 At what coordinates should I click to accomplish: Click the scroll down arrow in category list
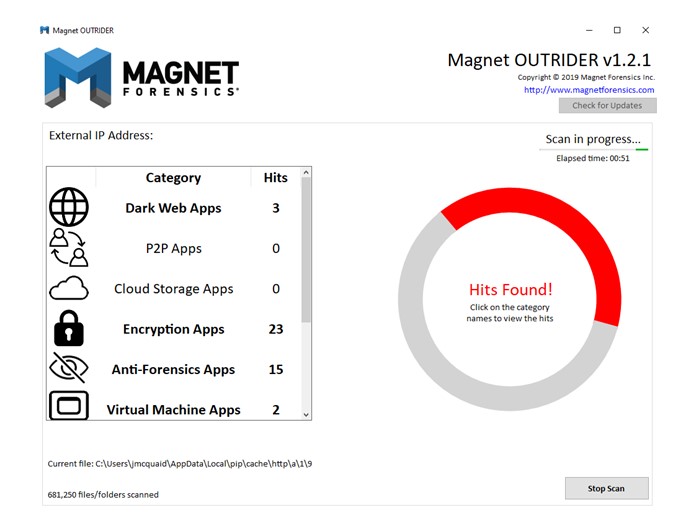pos(306,415)
